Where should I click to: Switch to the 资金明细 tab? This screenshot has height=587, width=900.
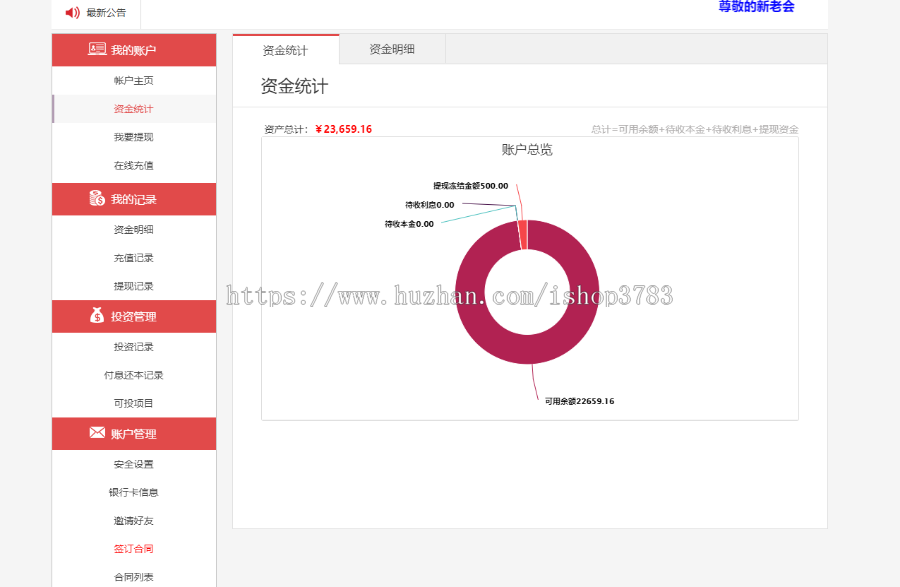pos(392,49)
